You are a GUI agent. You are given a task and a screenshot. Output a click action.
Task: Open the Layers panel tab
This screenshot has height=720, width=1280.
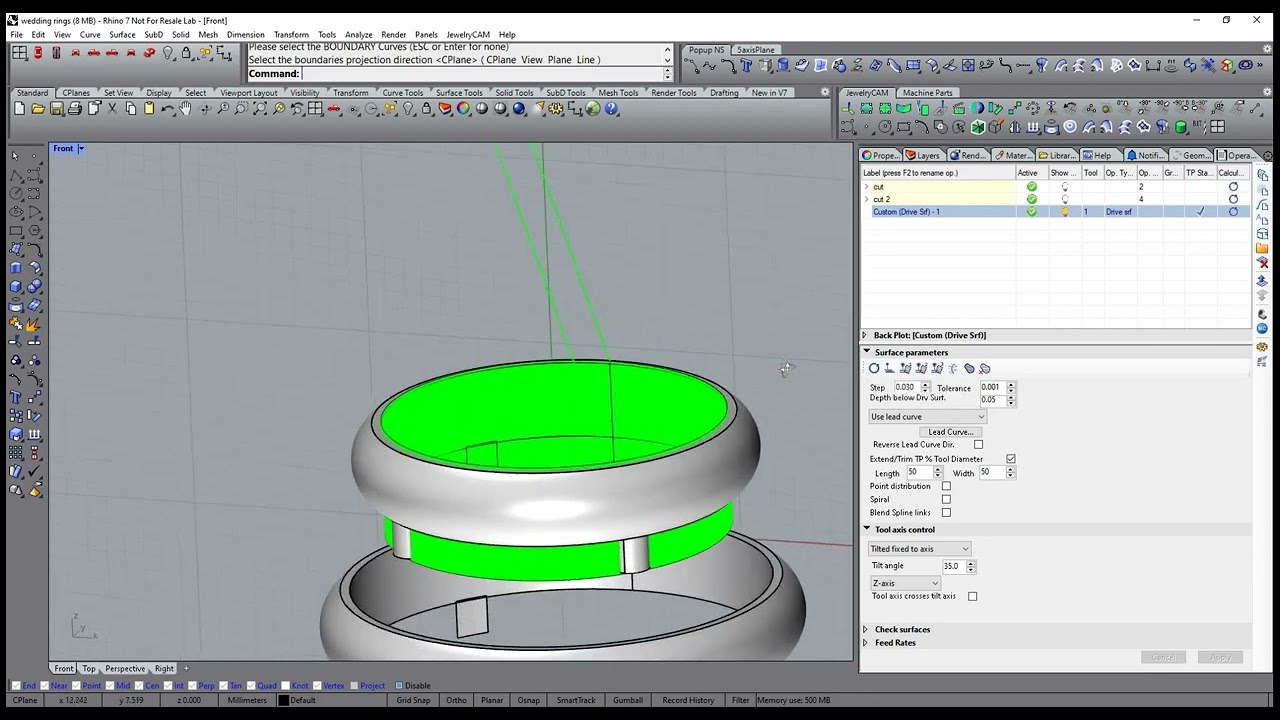(923, 155)
